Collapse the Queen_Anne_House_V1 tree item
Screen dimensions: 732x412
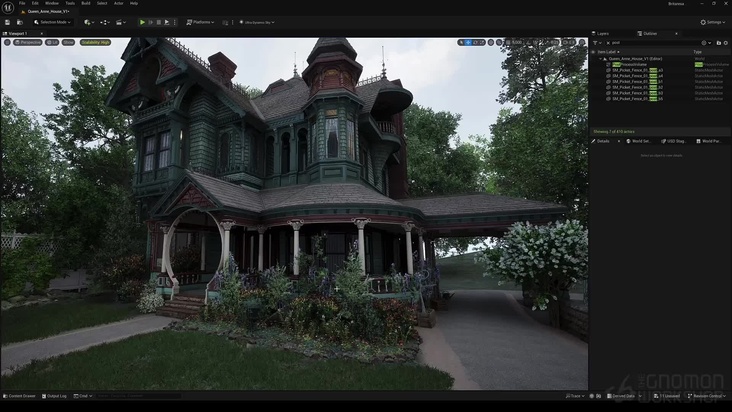point(599,58)
